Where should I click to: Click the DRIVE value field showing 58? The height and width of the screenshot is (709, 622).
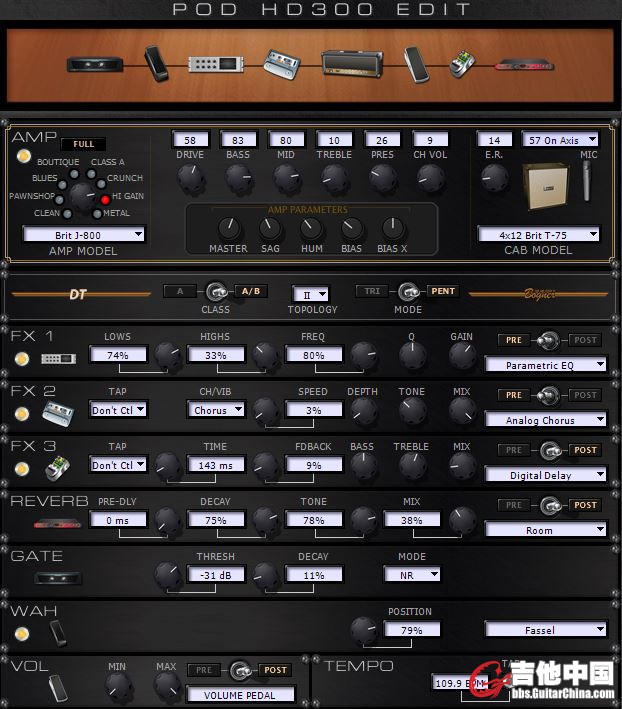click(190, 140)
